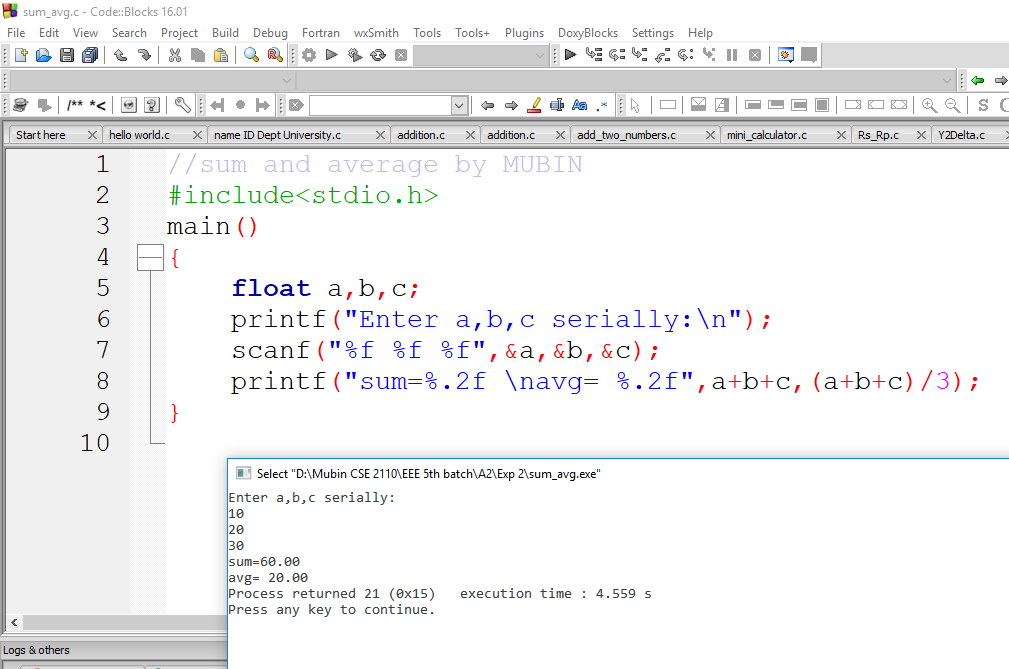Run the program with the green play icon

(x=331, y=55)
